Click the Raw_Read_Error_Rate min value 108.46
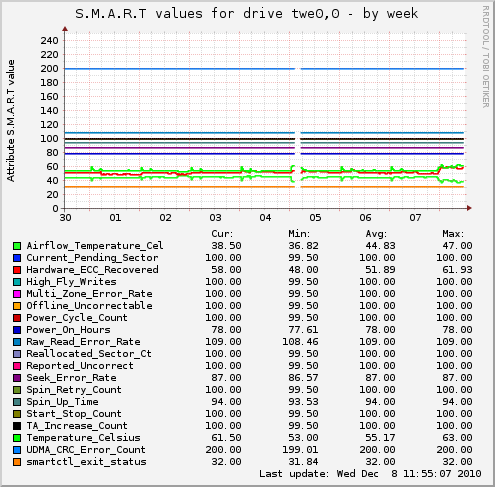 [300, 342]
